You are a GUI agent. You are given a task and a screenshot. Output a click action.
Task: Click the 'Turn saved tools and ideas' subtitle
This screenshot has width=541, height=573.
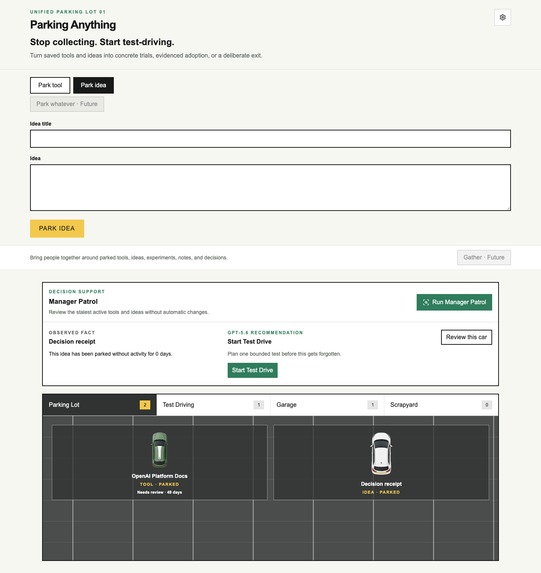pos(146,56)
